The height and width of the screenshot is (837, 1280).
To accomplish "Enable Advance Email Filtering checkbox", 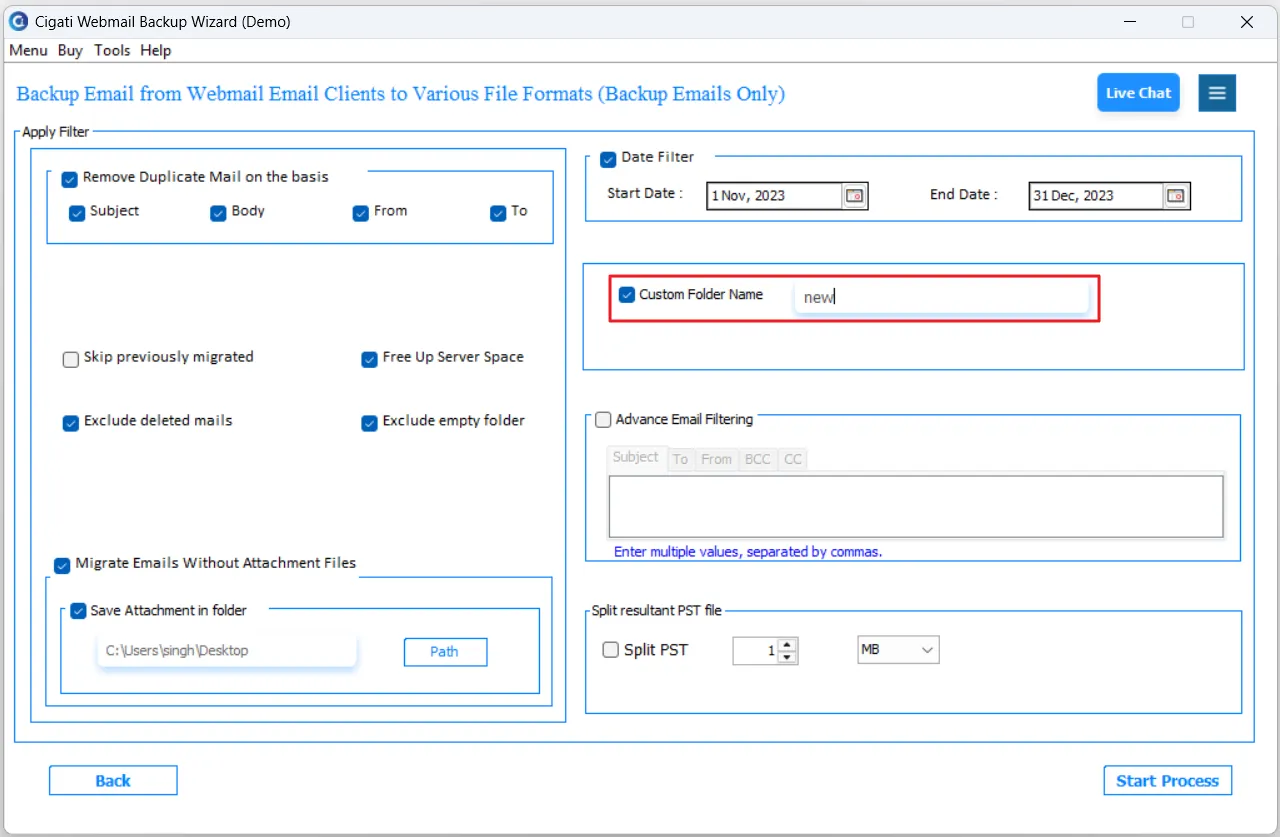I will coord(603,420).
